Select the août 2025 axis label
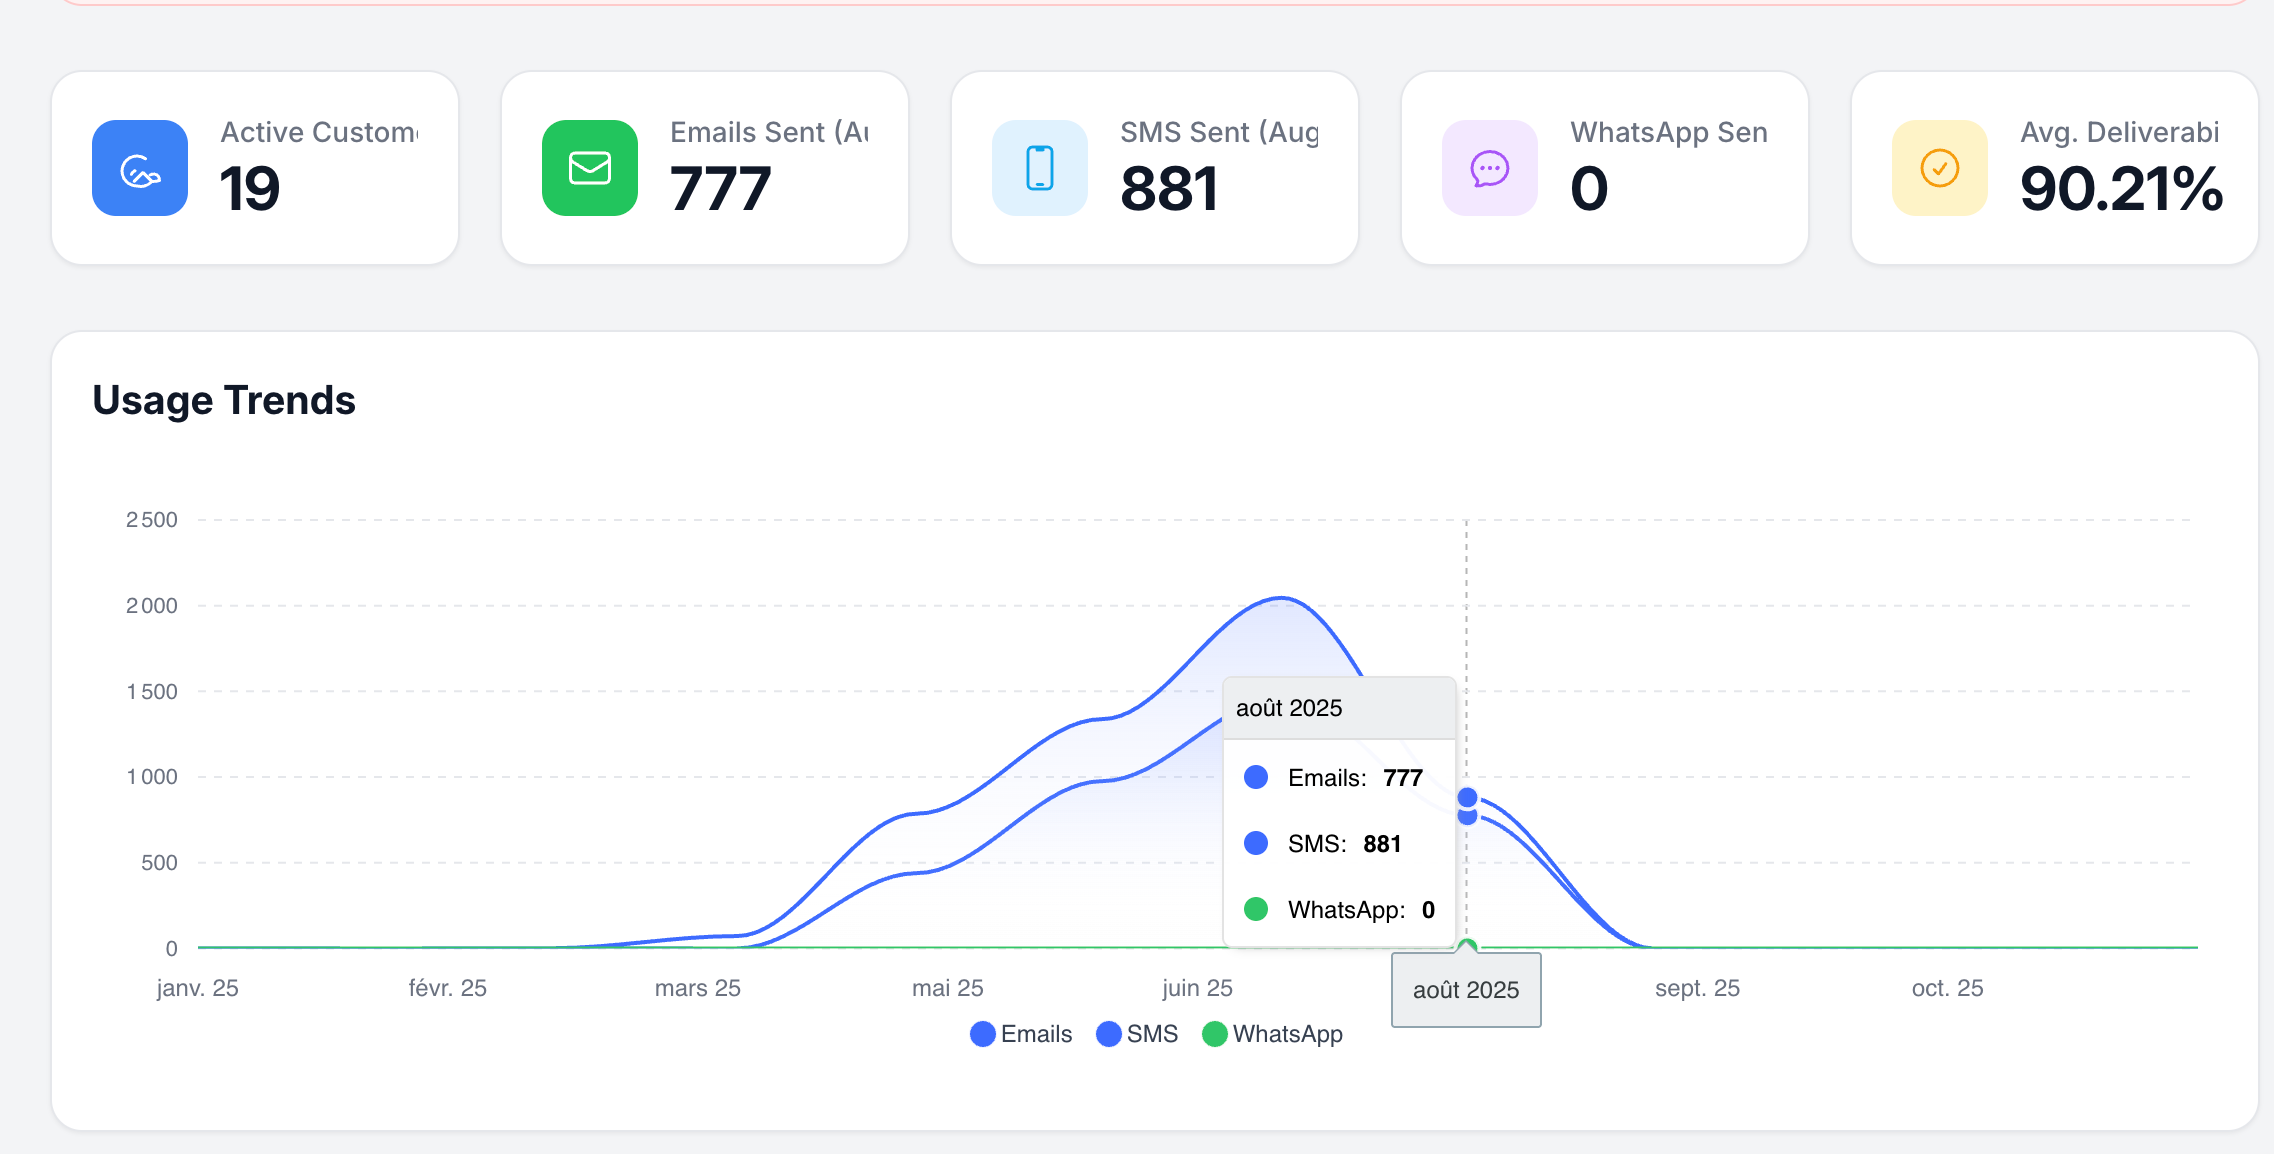 click(x=1466, y=990)
